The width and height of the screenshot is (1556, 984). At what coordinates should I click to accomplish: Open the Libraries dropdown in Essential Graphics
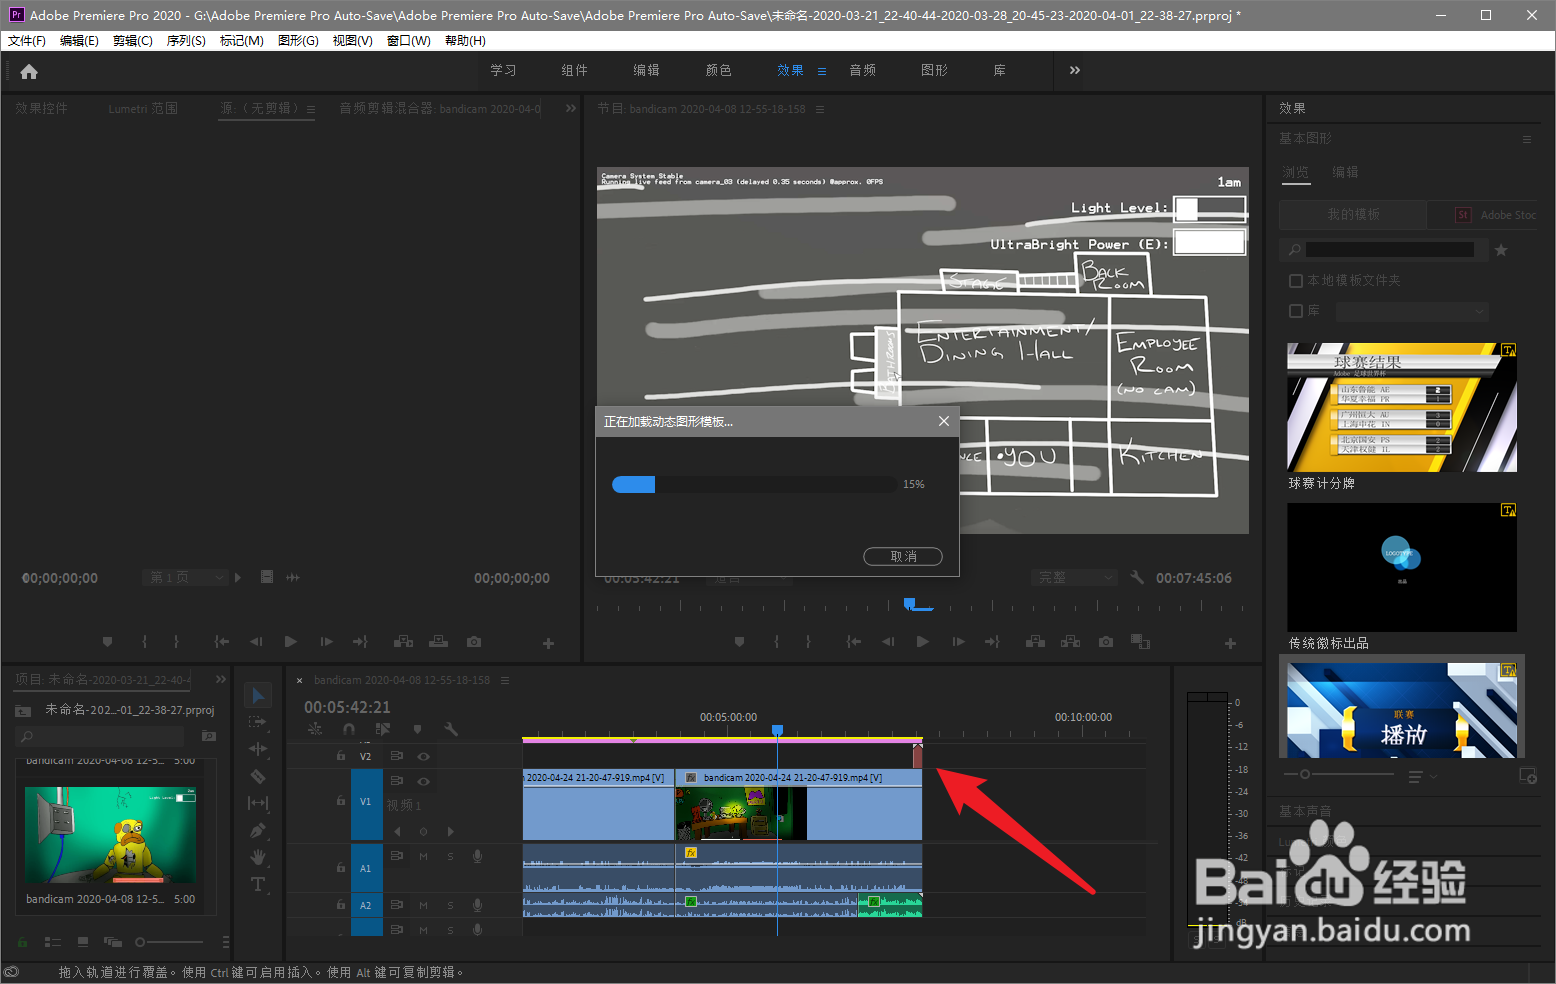click(1412, 312)
